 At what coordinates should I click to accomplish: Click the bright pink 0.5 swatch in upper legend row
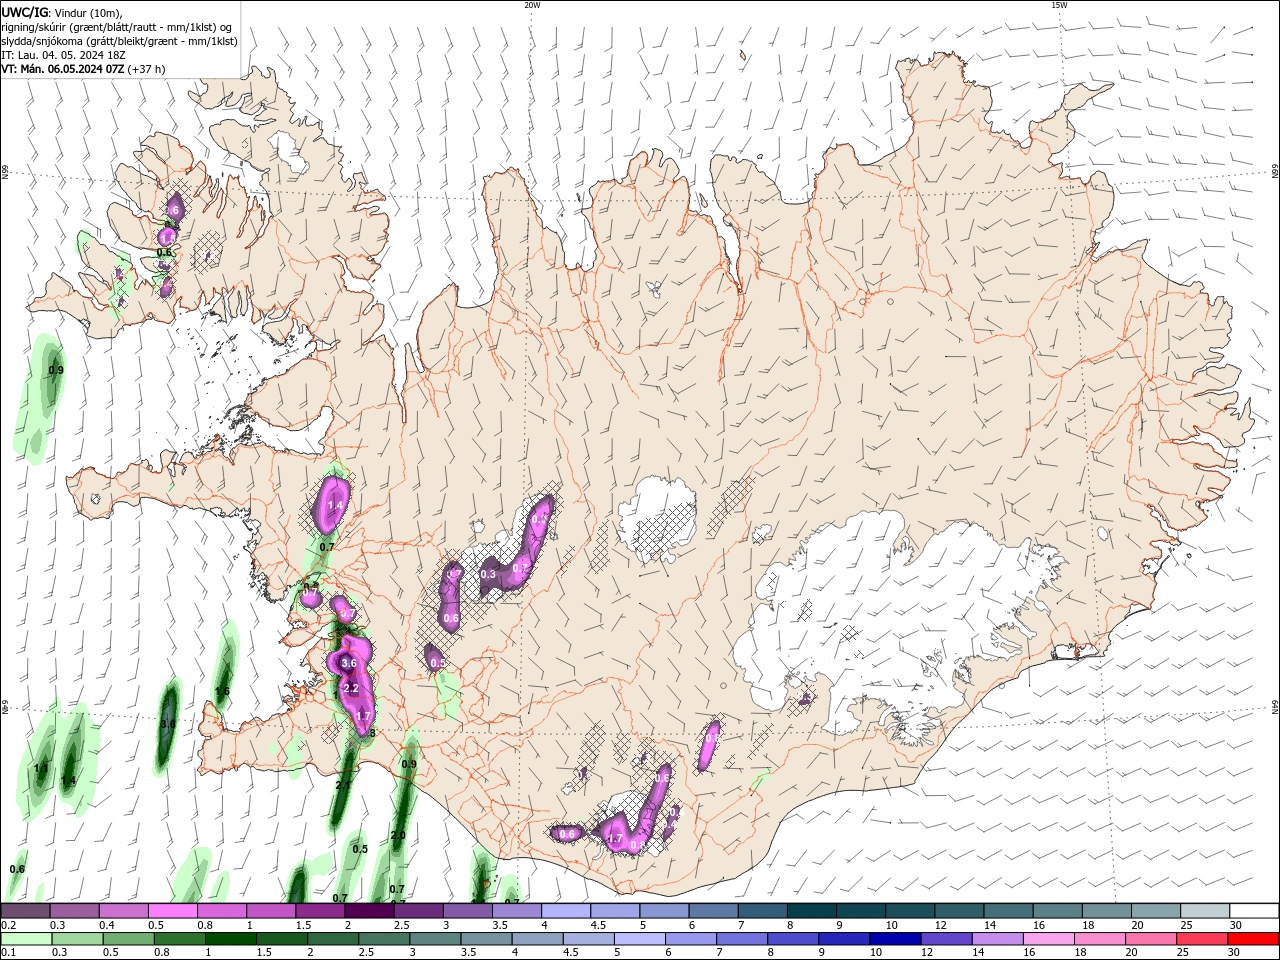(172, 910)
